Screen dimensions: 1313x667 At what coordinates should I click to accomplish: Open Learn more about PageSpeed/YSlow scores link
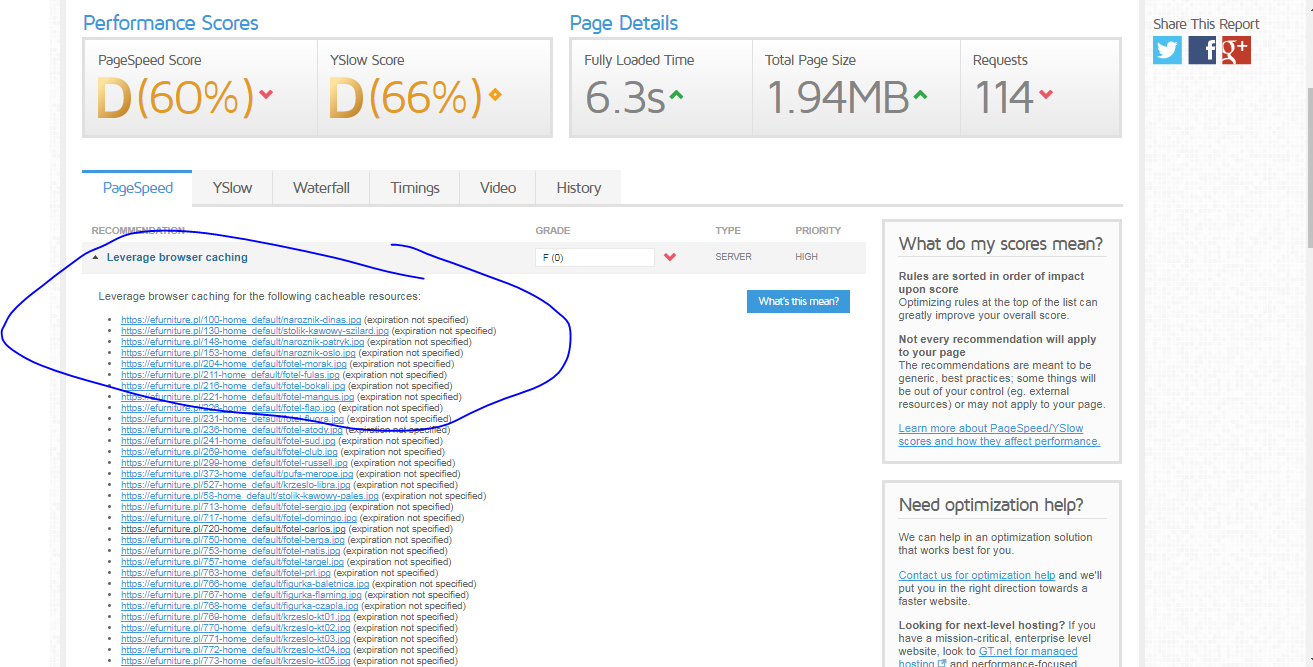(999, 435)
